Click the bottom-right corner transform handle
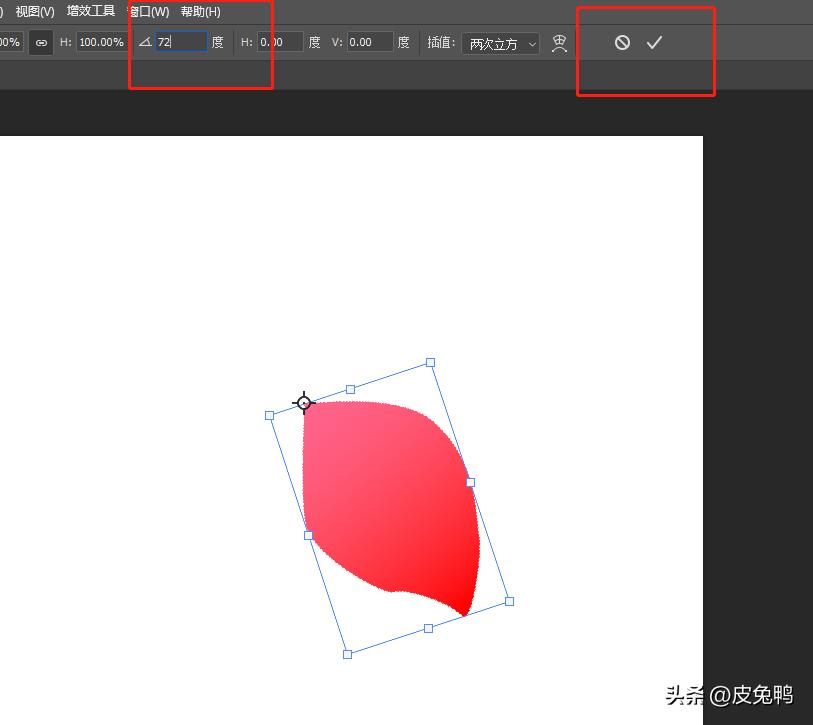This screenshot has width=813, height=725. 509,601
